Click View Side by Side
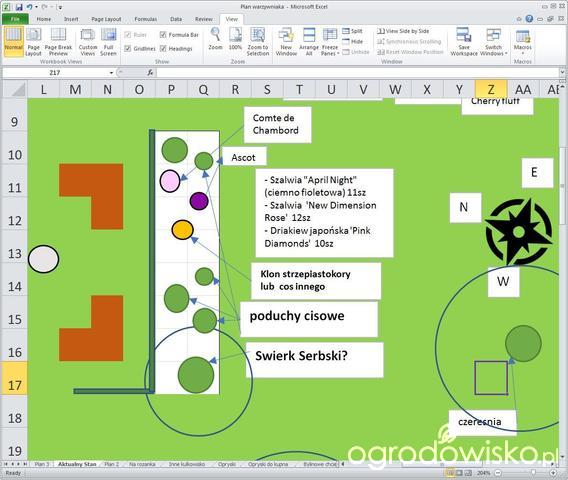The height and width of the screenshot is (480, 568). 403,31
